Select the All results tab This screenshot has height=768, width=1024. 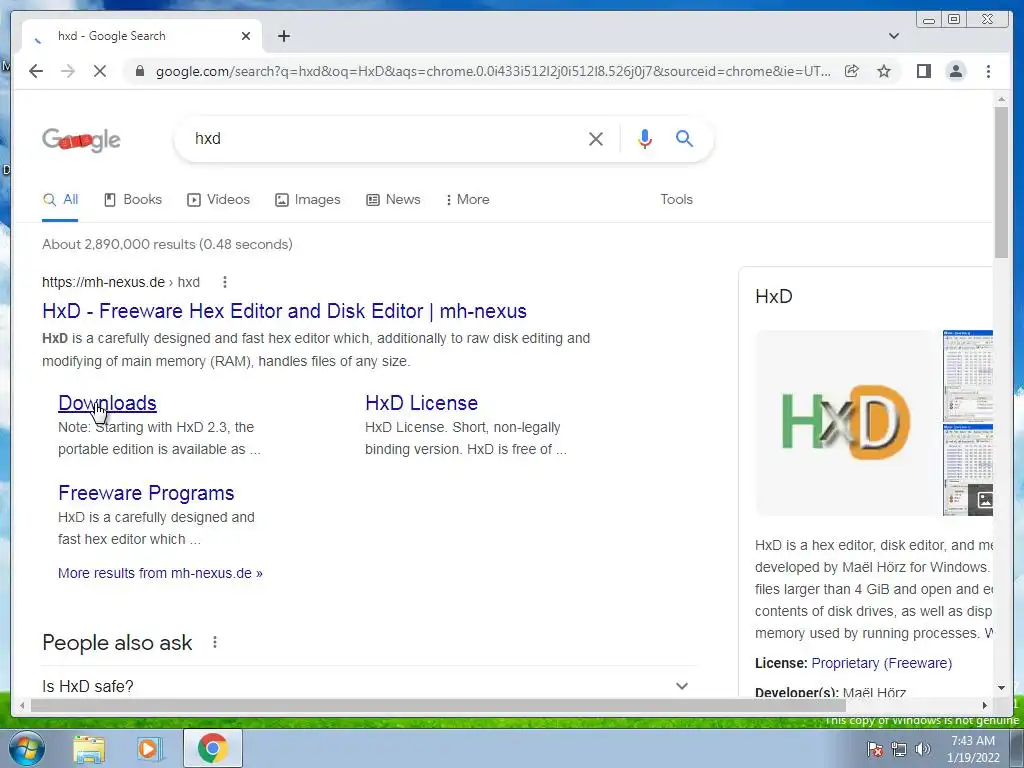coord(61,200)
